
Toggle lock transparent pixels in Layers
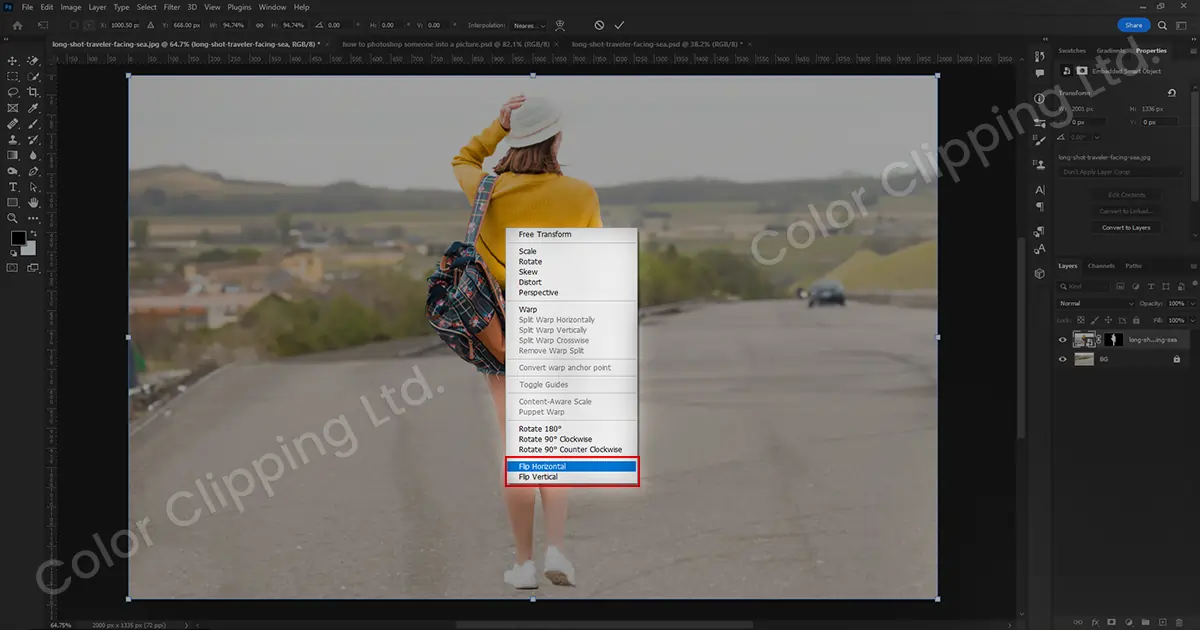point(1081,320)
